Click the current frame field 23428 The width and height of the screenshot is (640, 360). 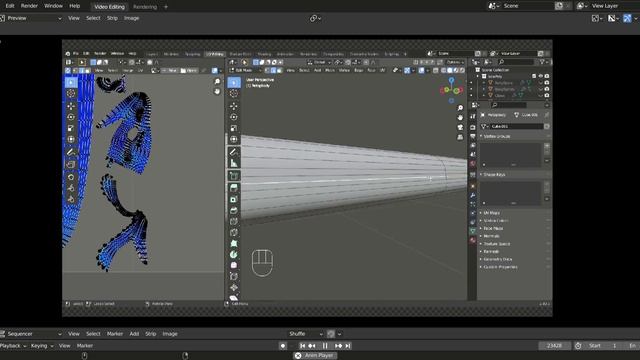(554, 346)
